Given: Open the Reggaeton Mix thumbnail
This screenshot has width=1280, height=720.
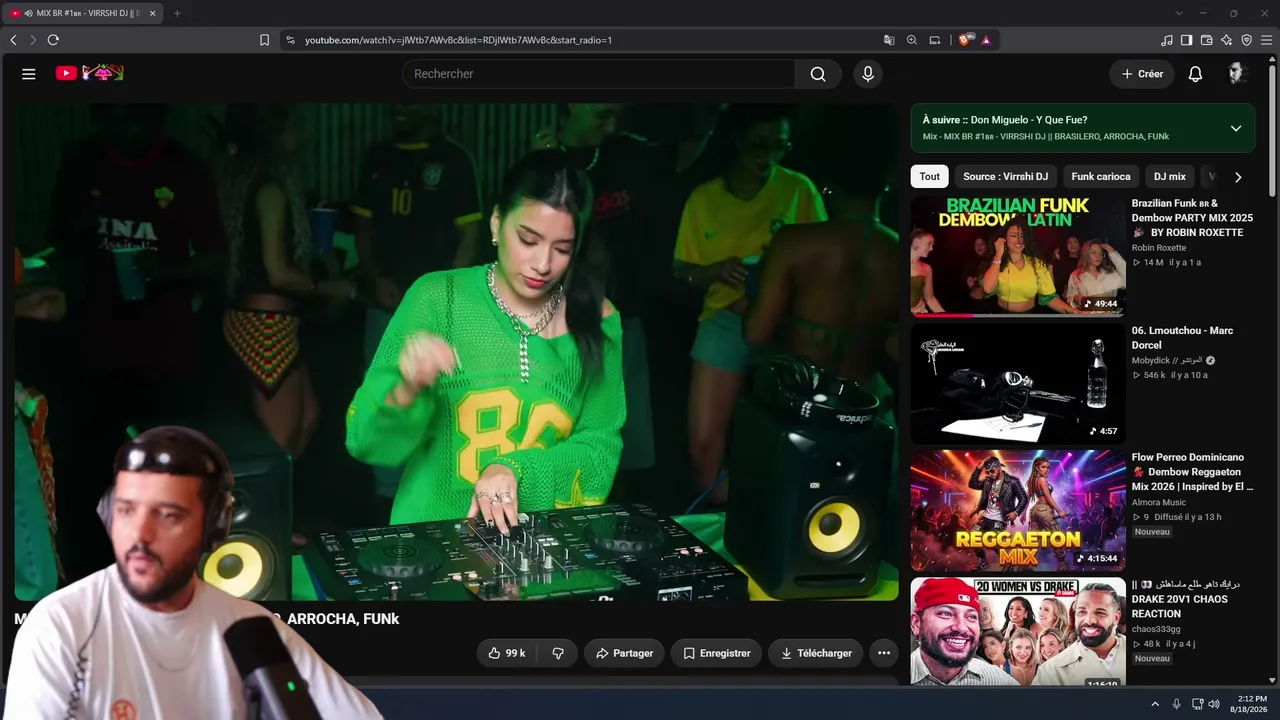Looking at the screenshot, I should click(1018, 510).
